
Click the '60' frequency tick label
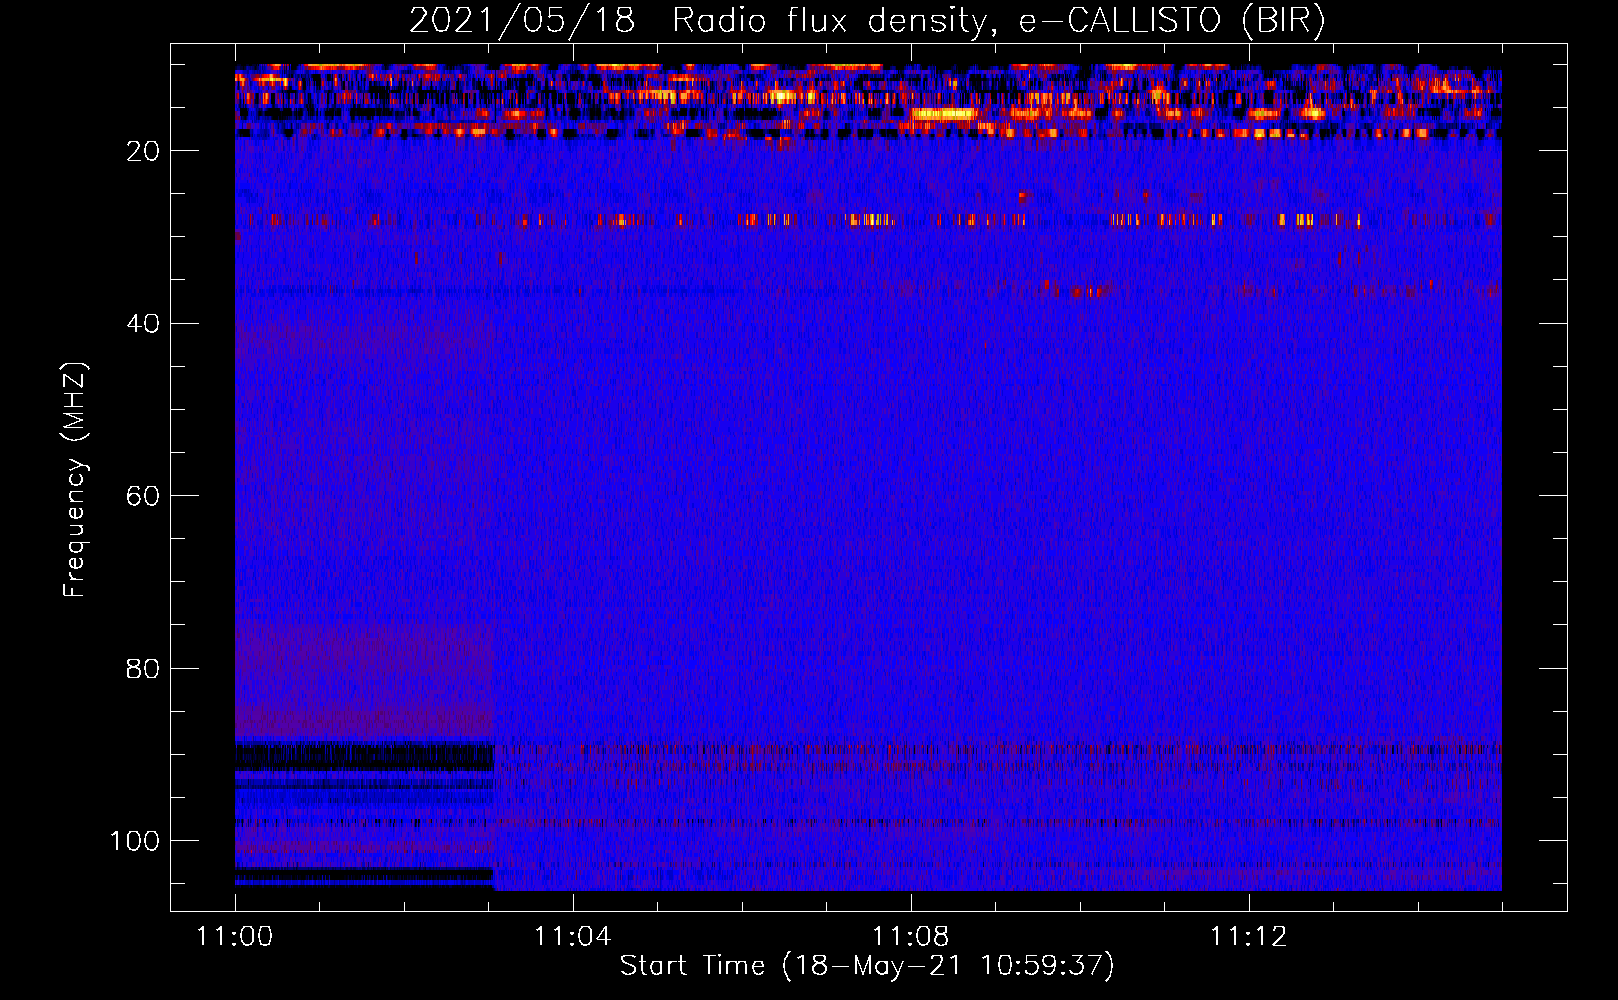144,496
